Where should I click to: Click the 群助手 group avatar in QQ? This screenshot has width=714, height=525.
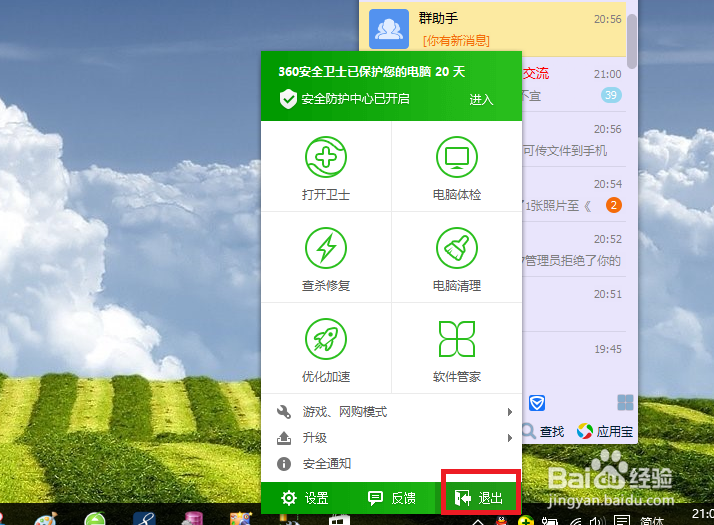(x=388, y=29)
